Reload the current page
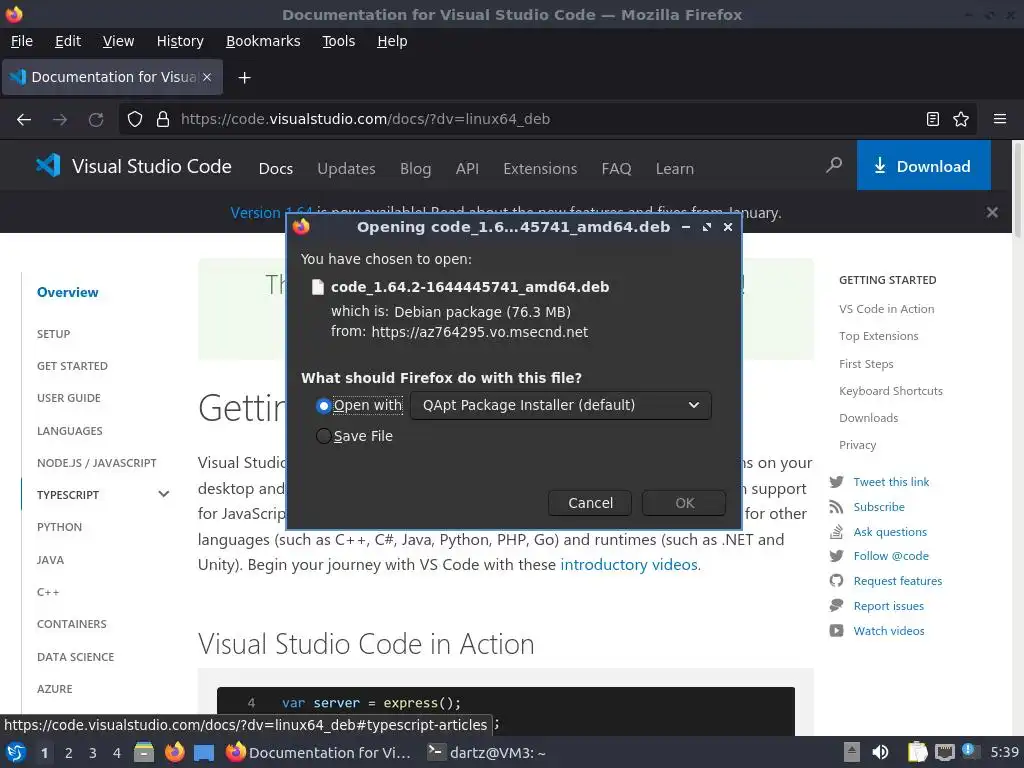This screenshot has width=1024, height=768. click(96, 120)
